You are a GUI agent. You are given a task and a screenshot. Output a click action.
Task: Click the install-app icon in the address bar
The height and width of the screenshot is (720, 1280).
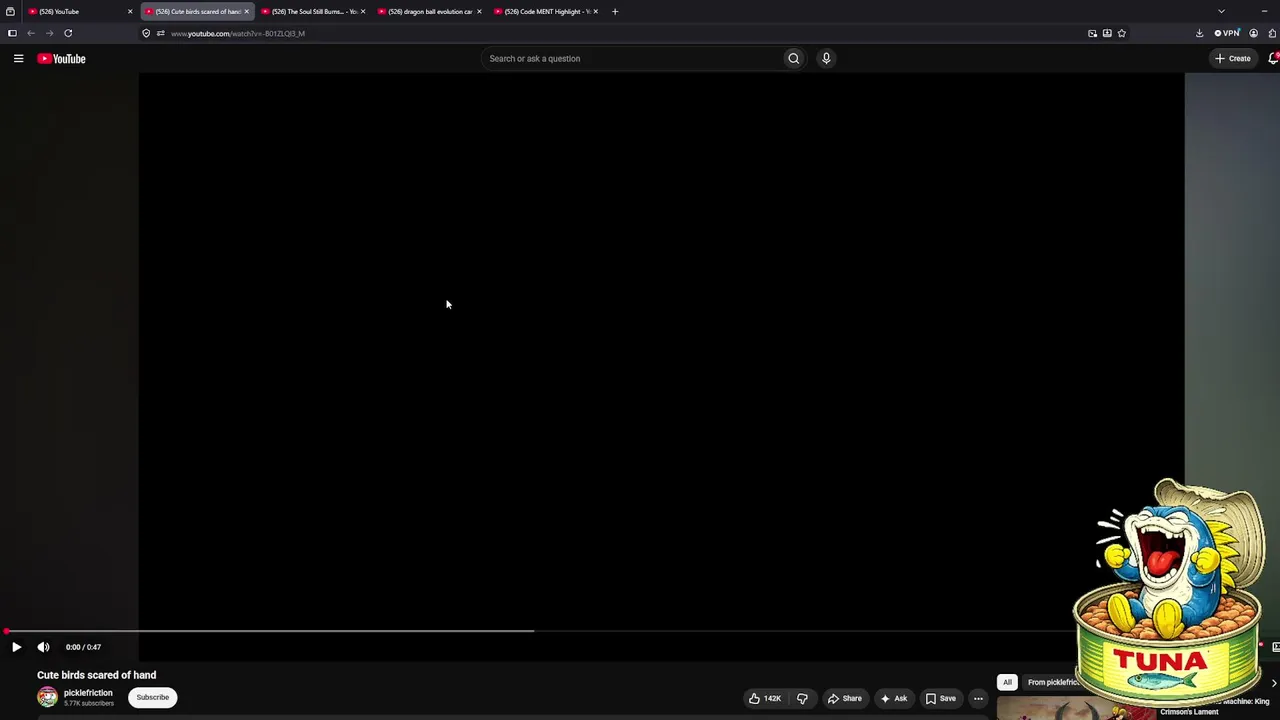coord(1107,33)
